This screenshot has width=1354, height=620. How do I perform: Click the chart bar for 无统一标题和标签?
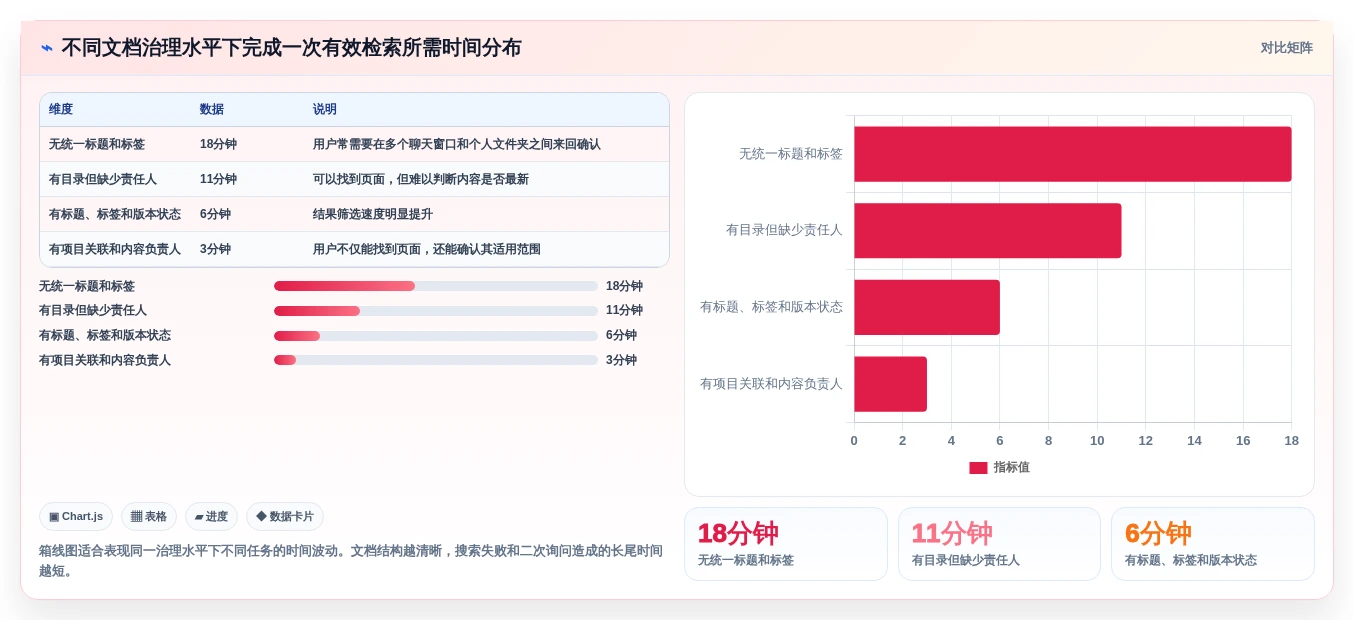tap(1073, 154)
